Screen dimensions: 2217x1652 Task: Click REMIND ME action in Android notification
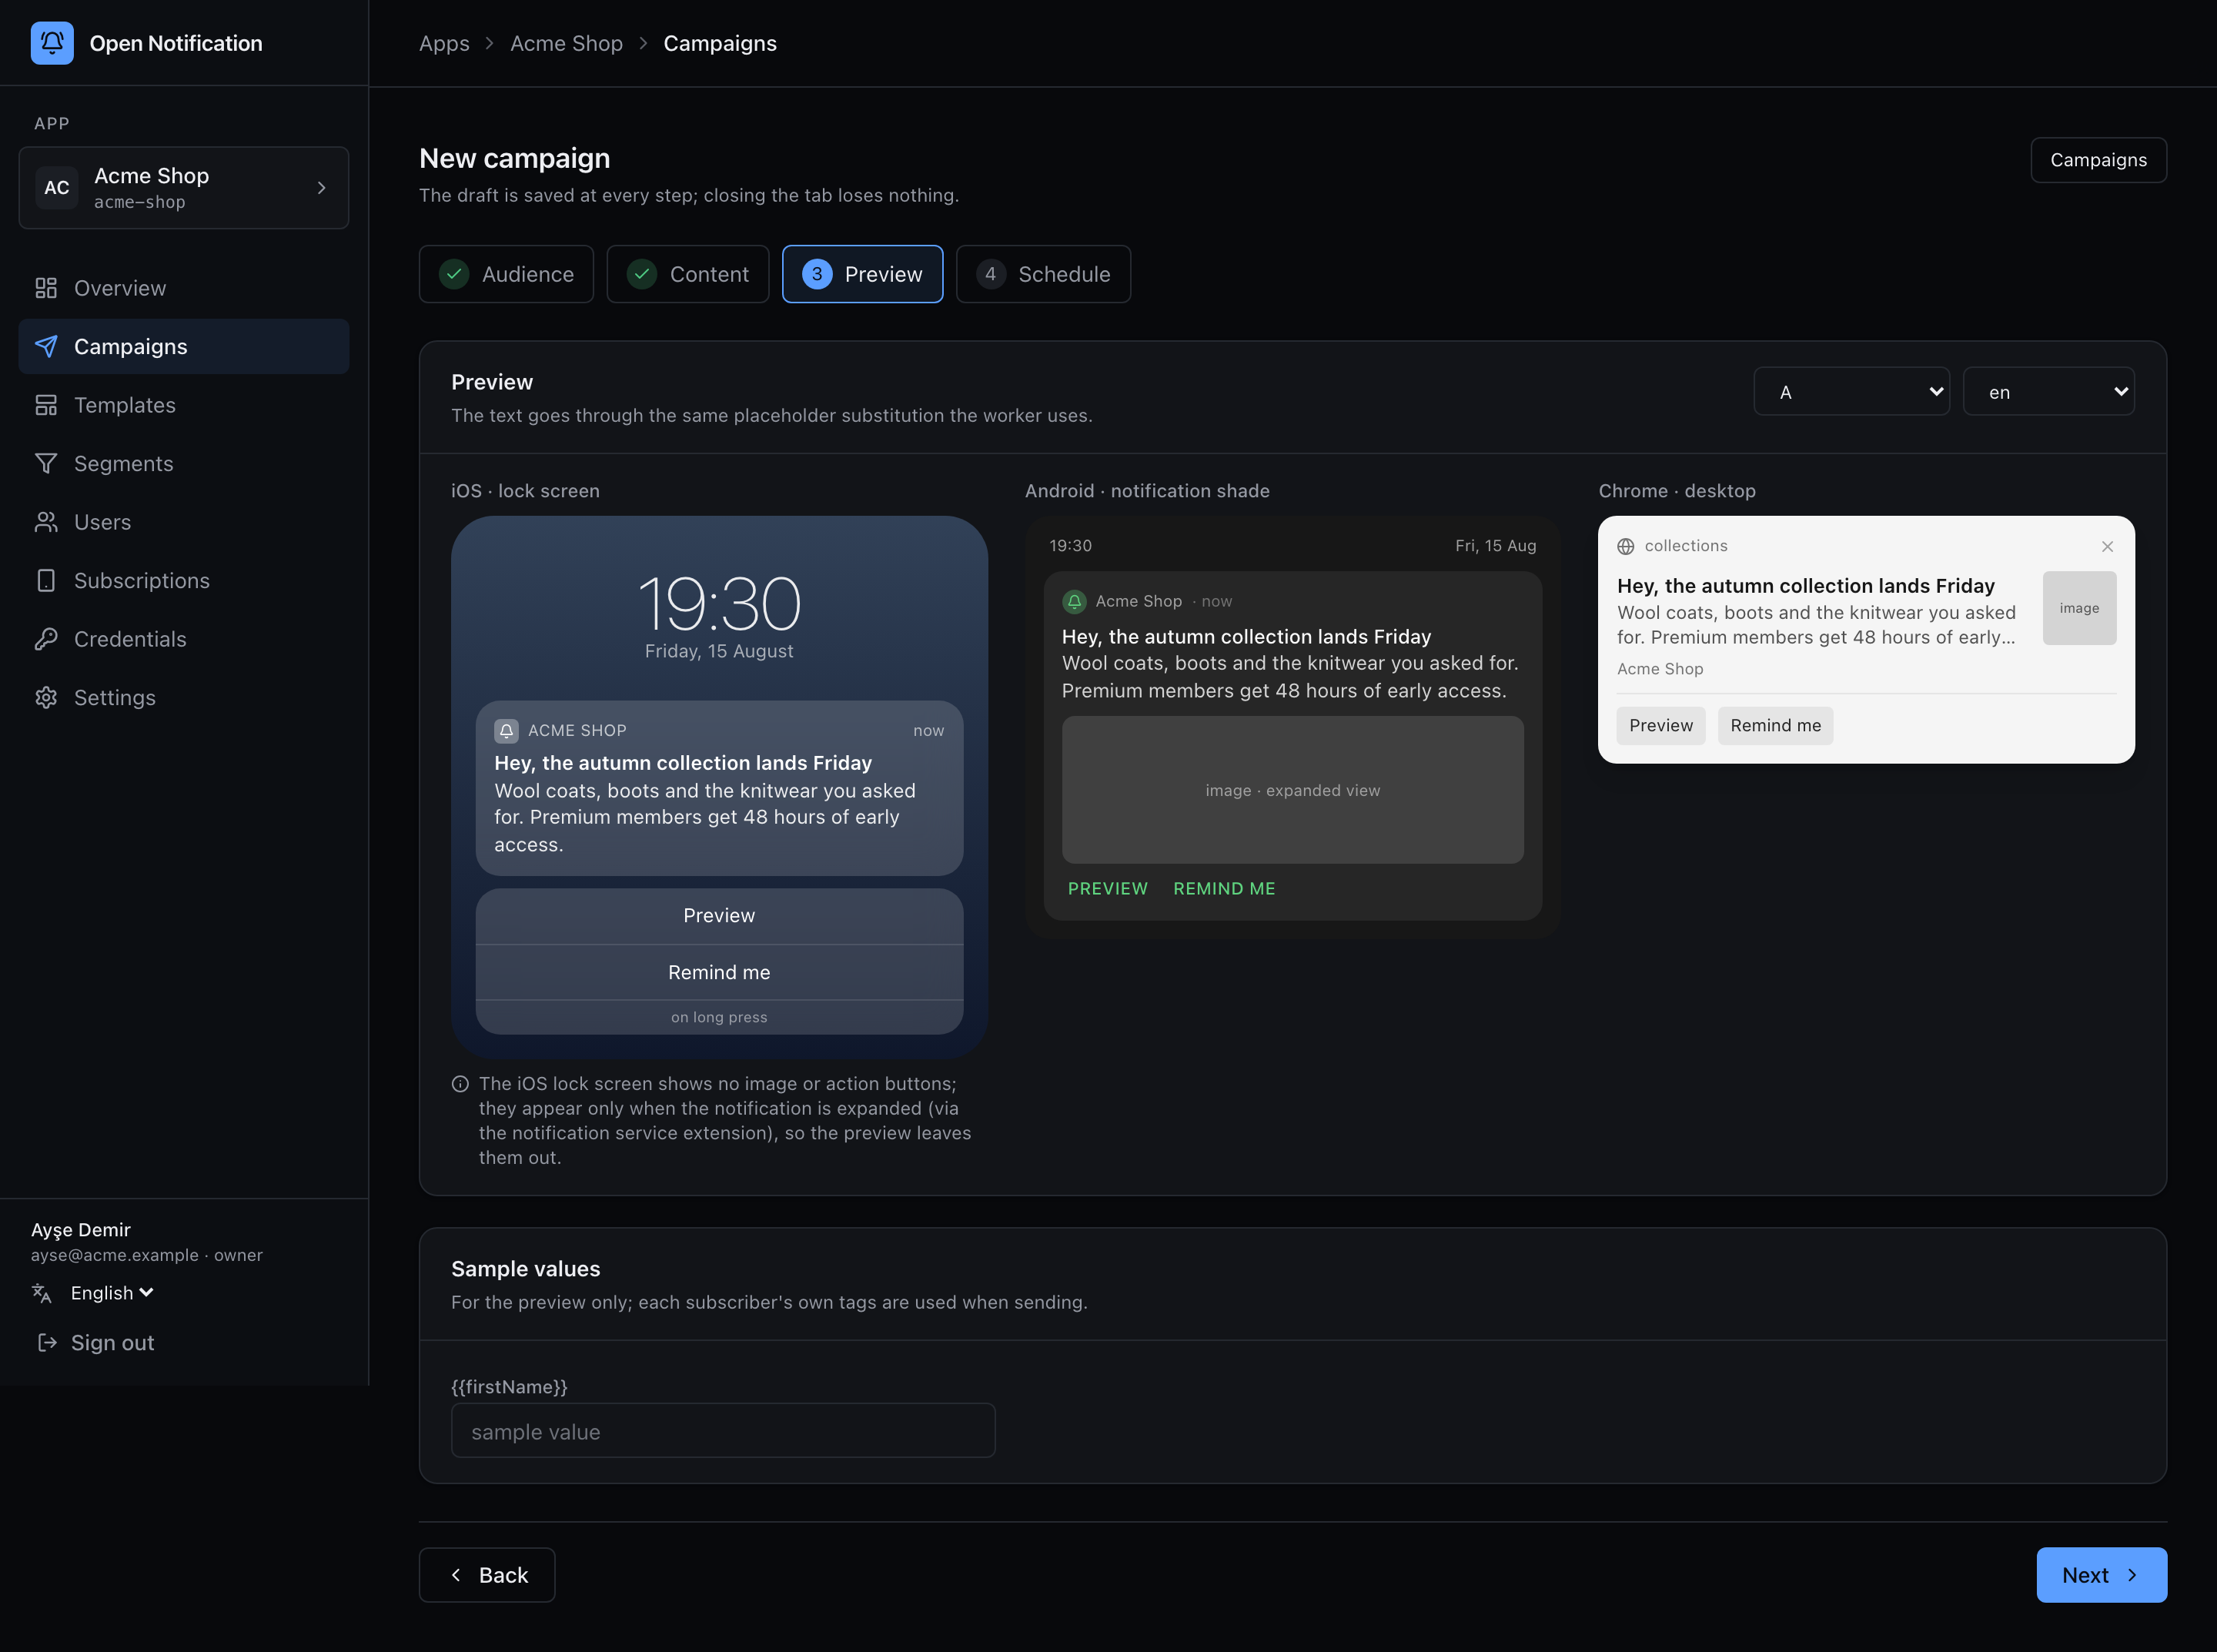(1224, 889)
